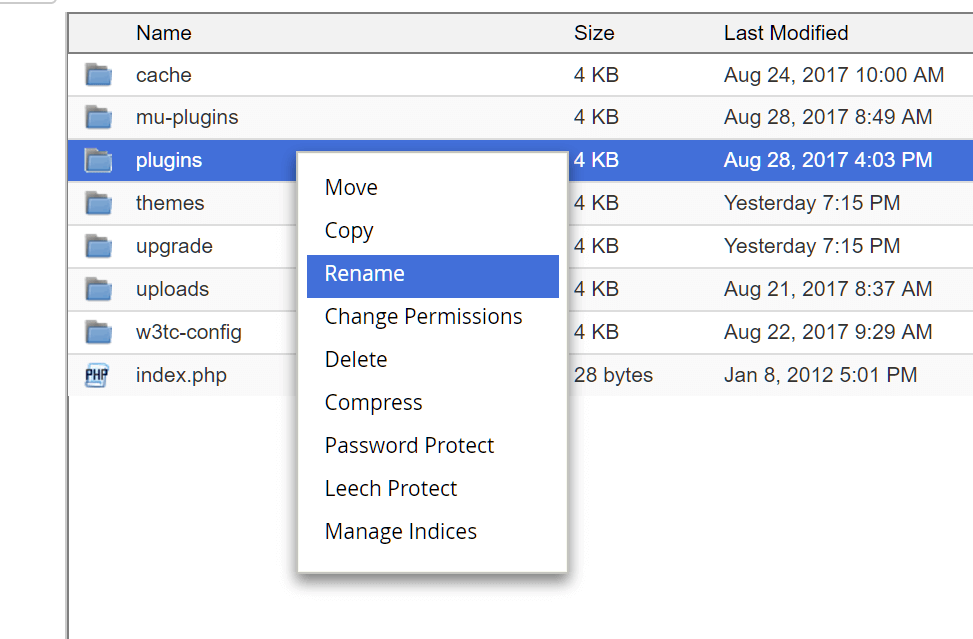Image resolution: width=973 pixels, height=639 pixels.
Task: Click the plugins folder icon
Action: point(98,160)
